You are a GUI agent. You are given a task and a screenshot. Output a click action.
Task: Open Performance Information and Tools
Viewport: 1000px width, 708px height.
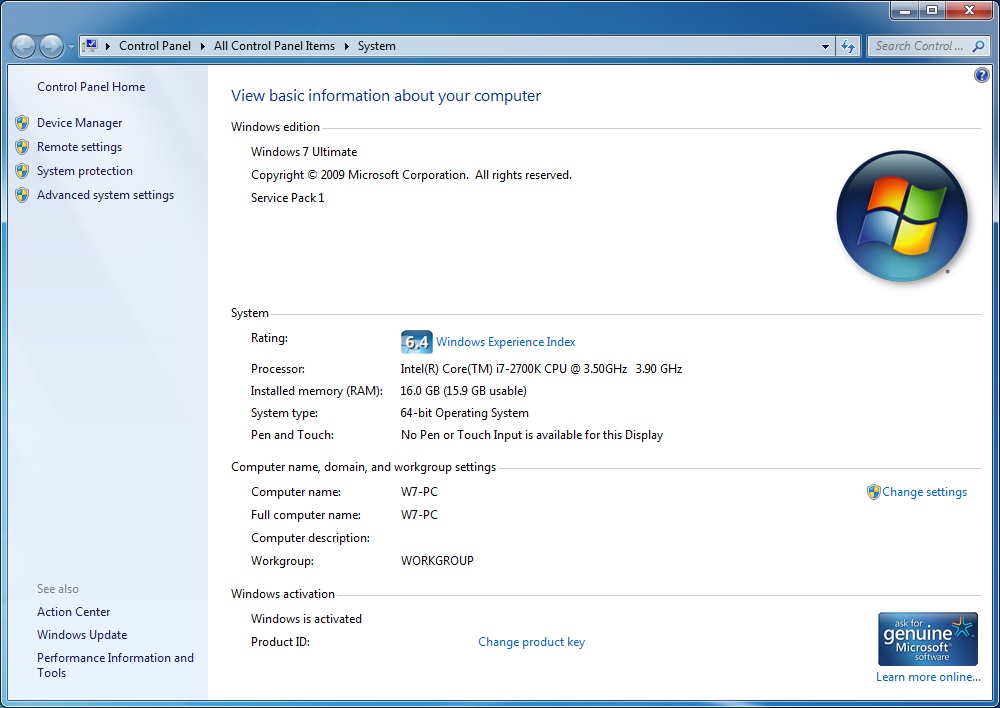tap(115, 665)
